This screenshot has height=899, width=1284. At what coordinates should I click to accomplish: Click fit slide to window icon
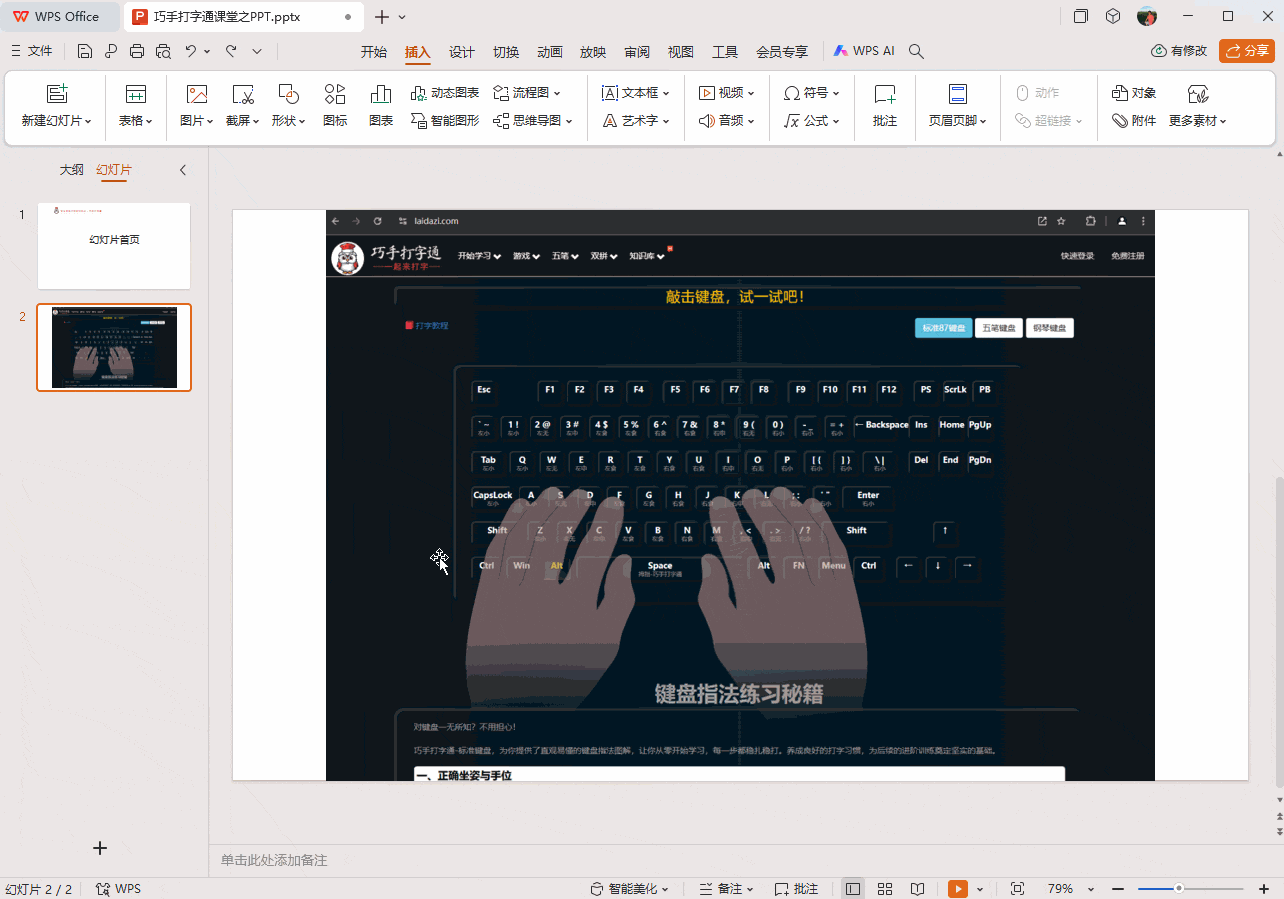click(x=1018, y=889)
